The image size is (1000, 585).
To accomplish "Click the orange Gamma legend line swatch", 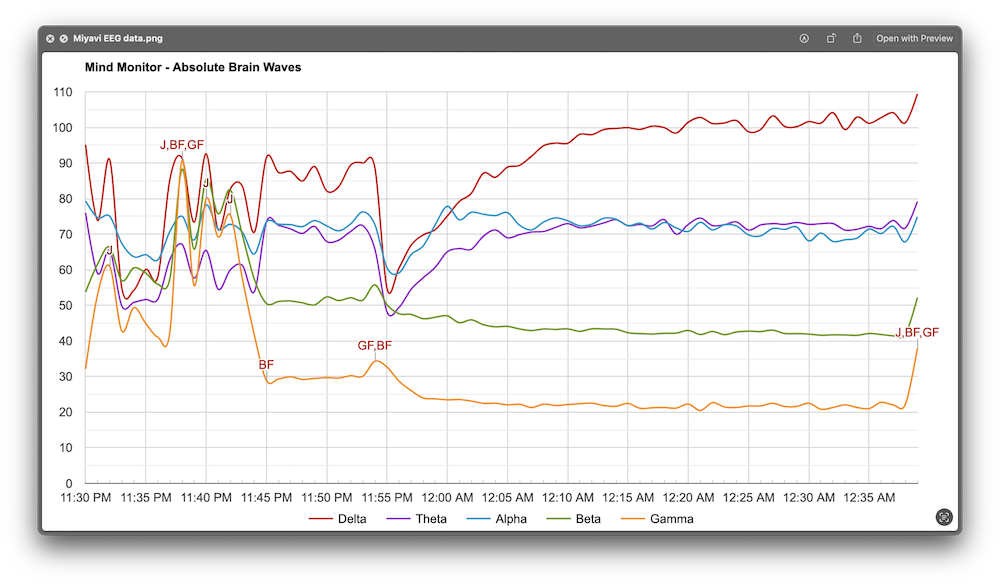I will [633, 519].
